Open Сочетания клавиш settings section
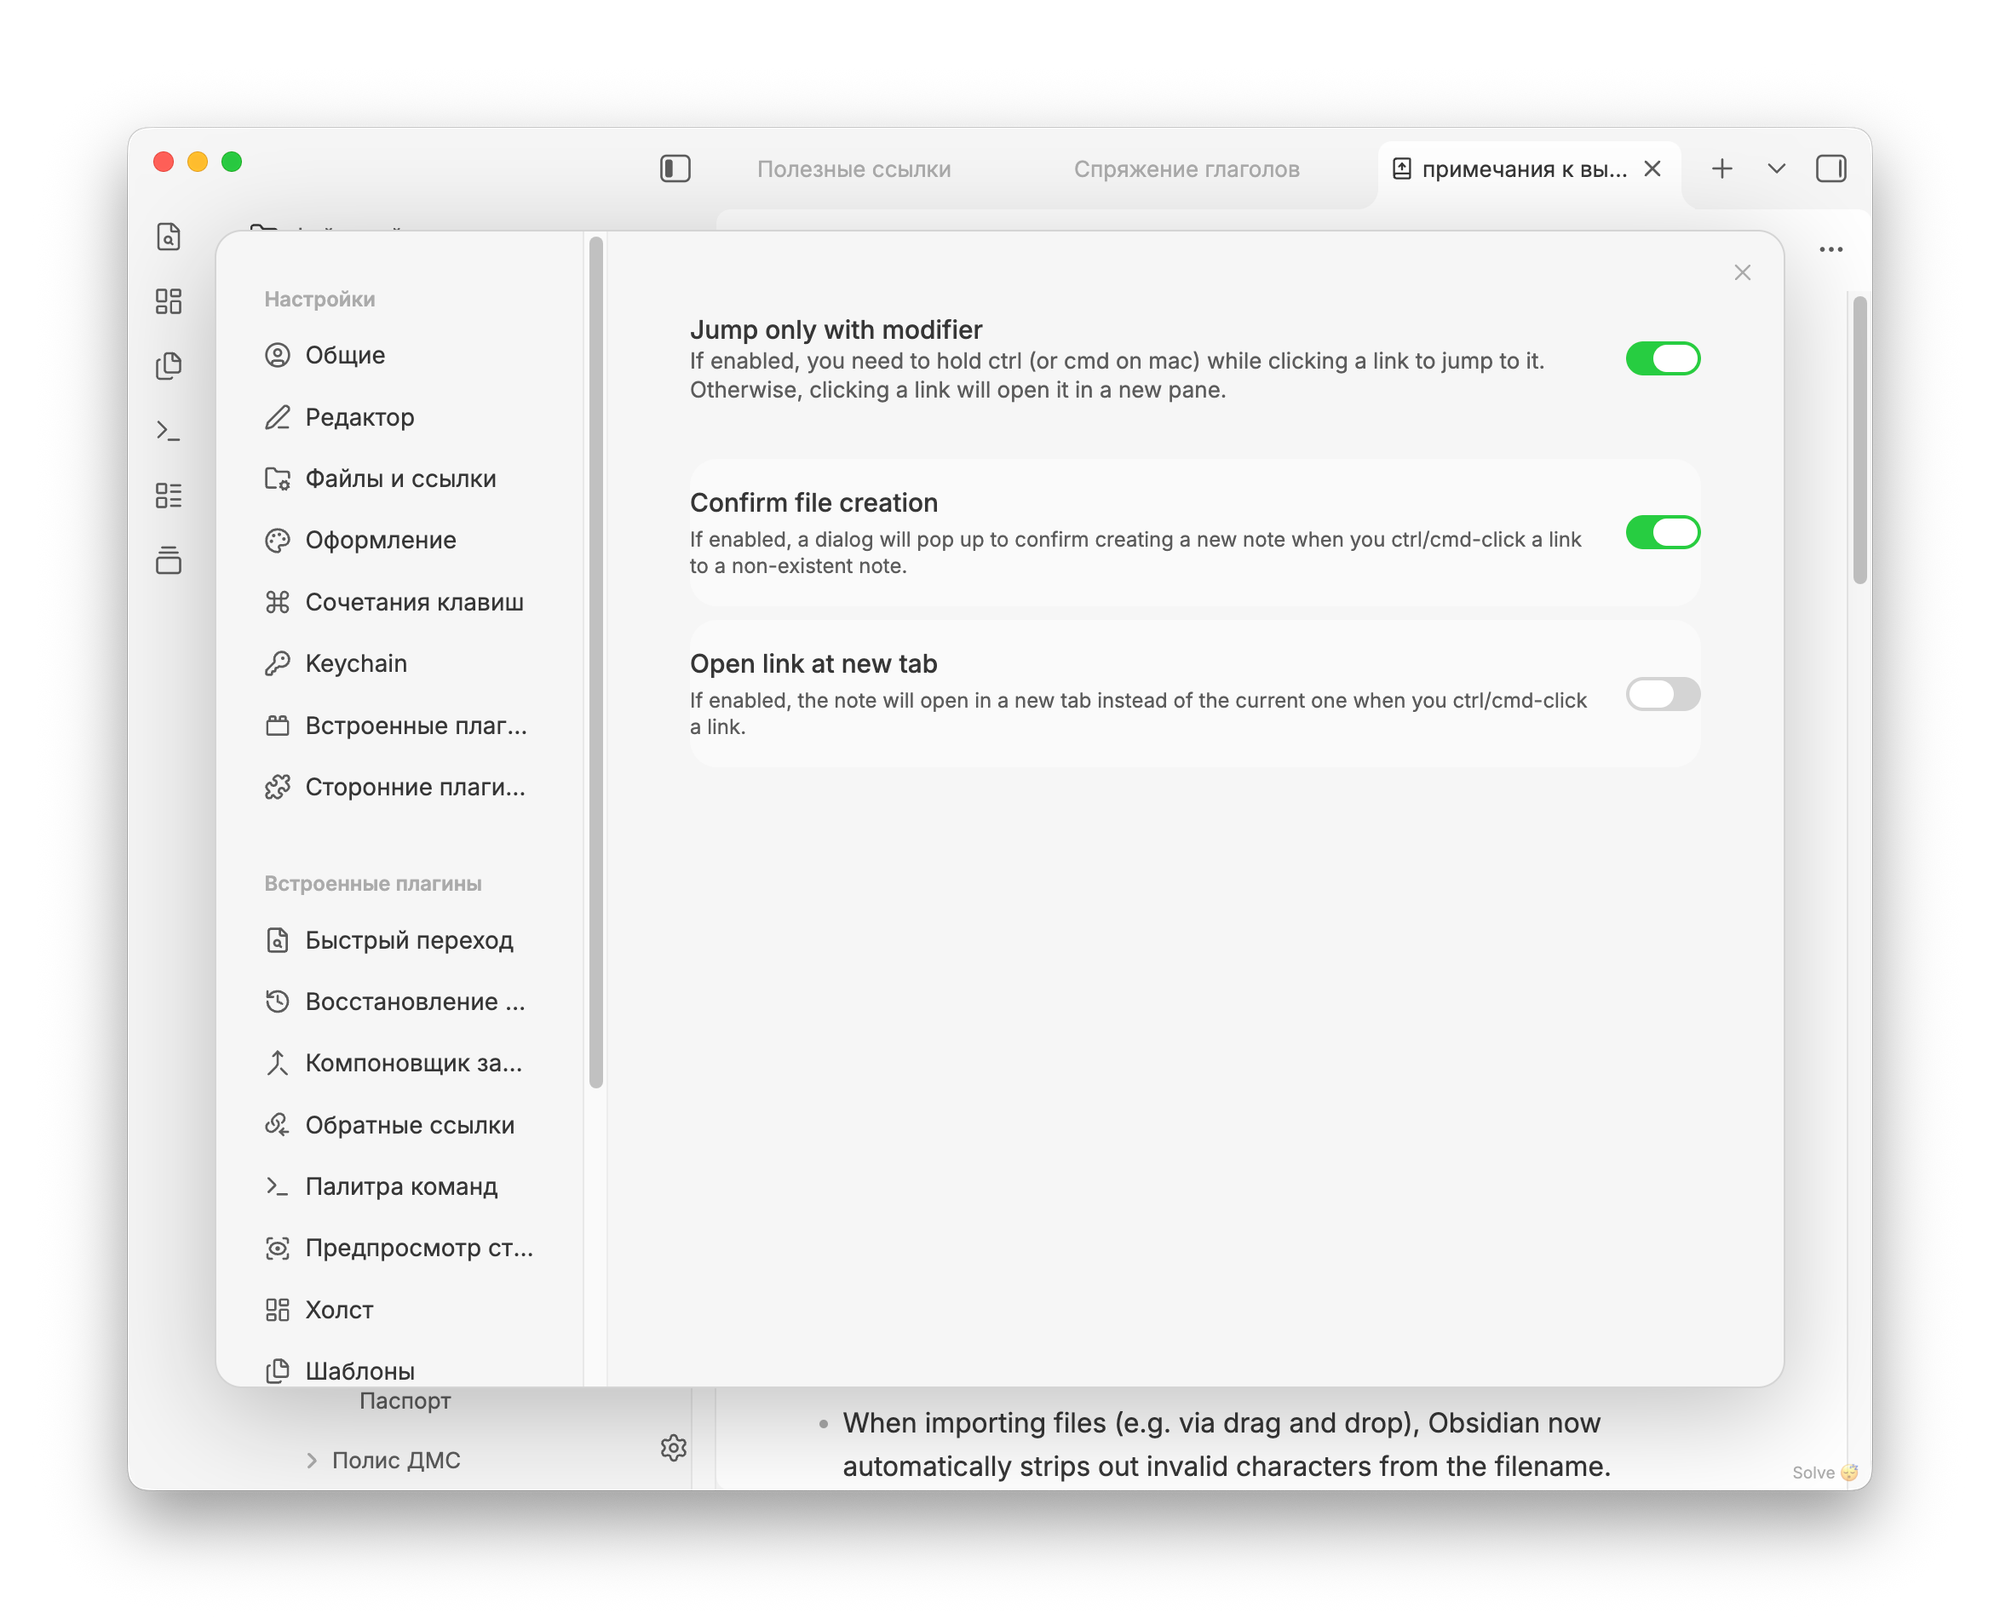The image size is (2000, 1618). pos(413,602)
